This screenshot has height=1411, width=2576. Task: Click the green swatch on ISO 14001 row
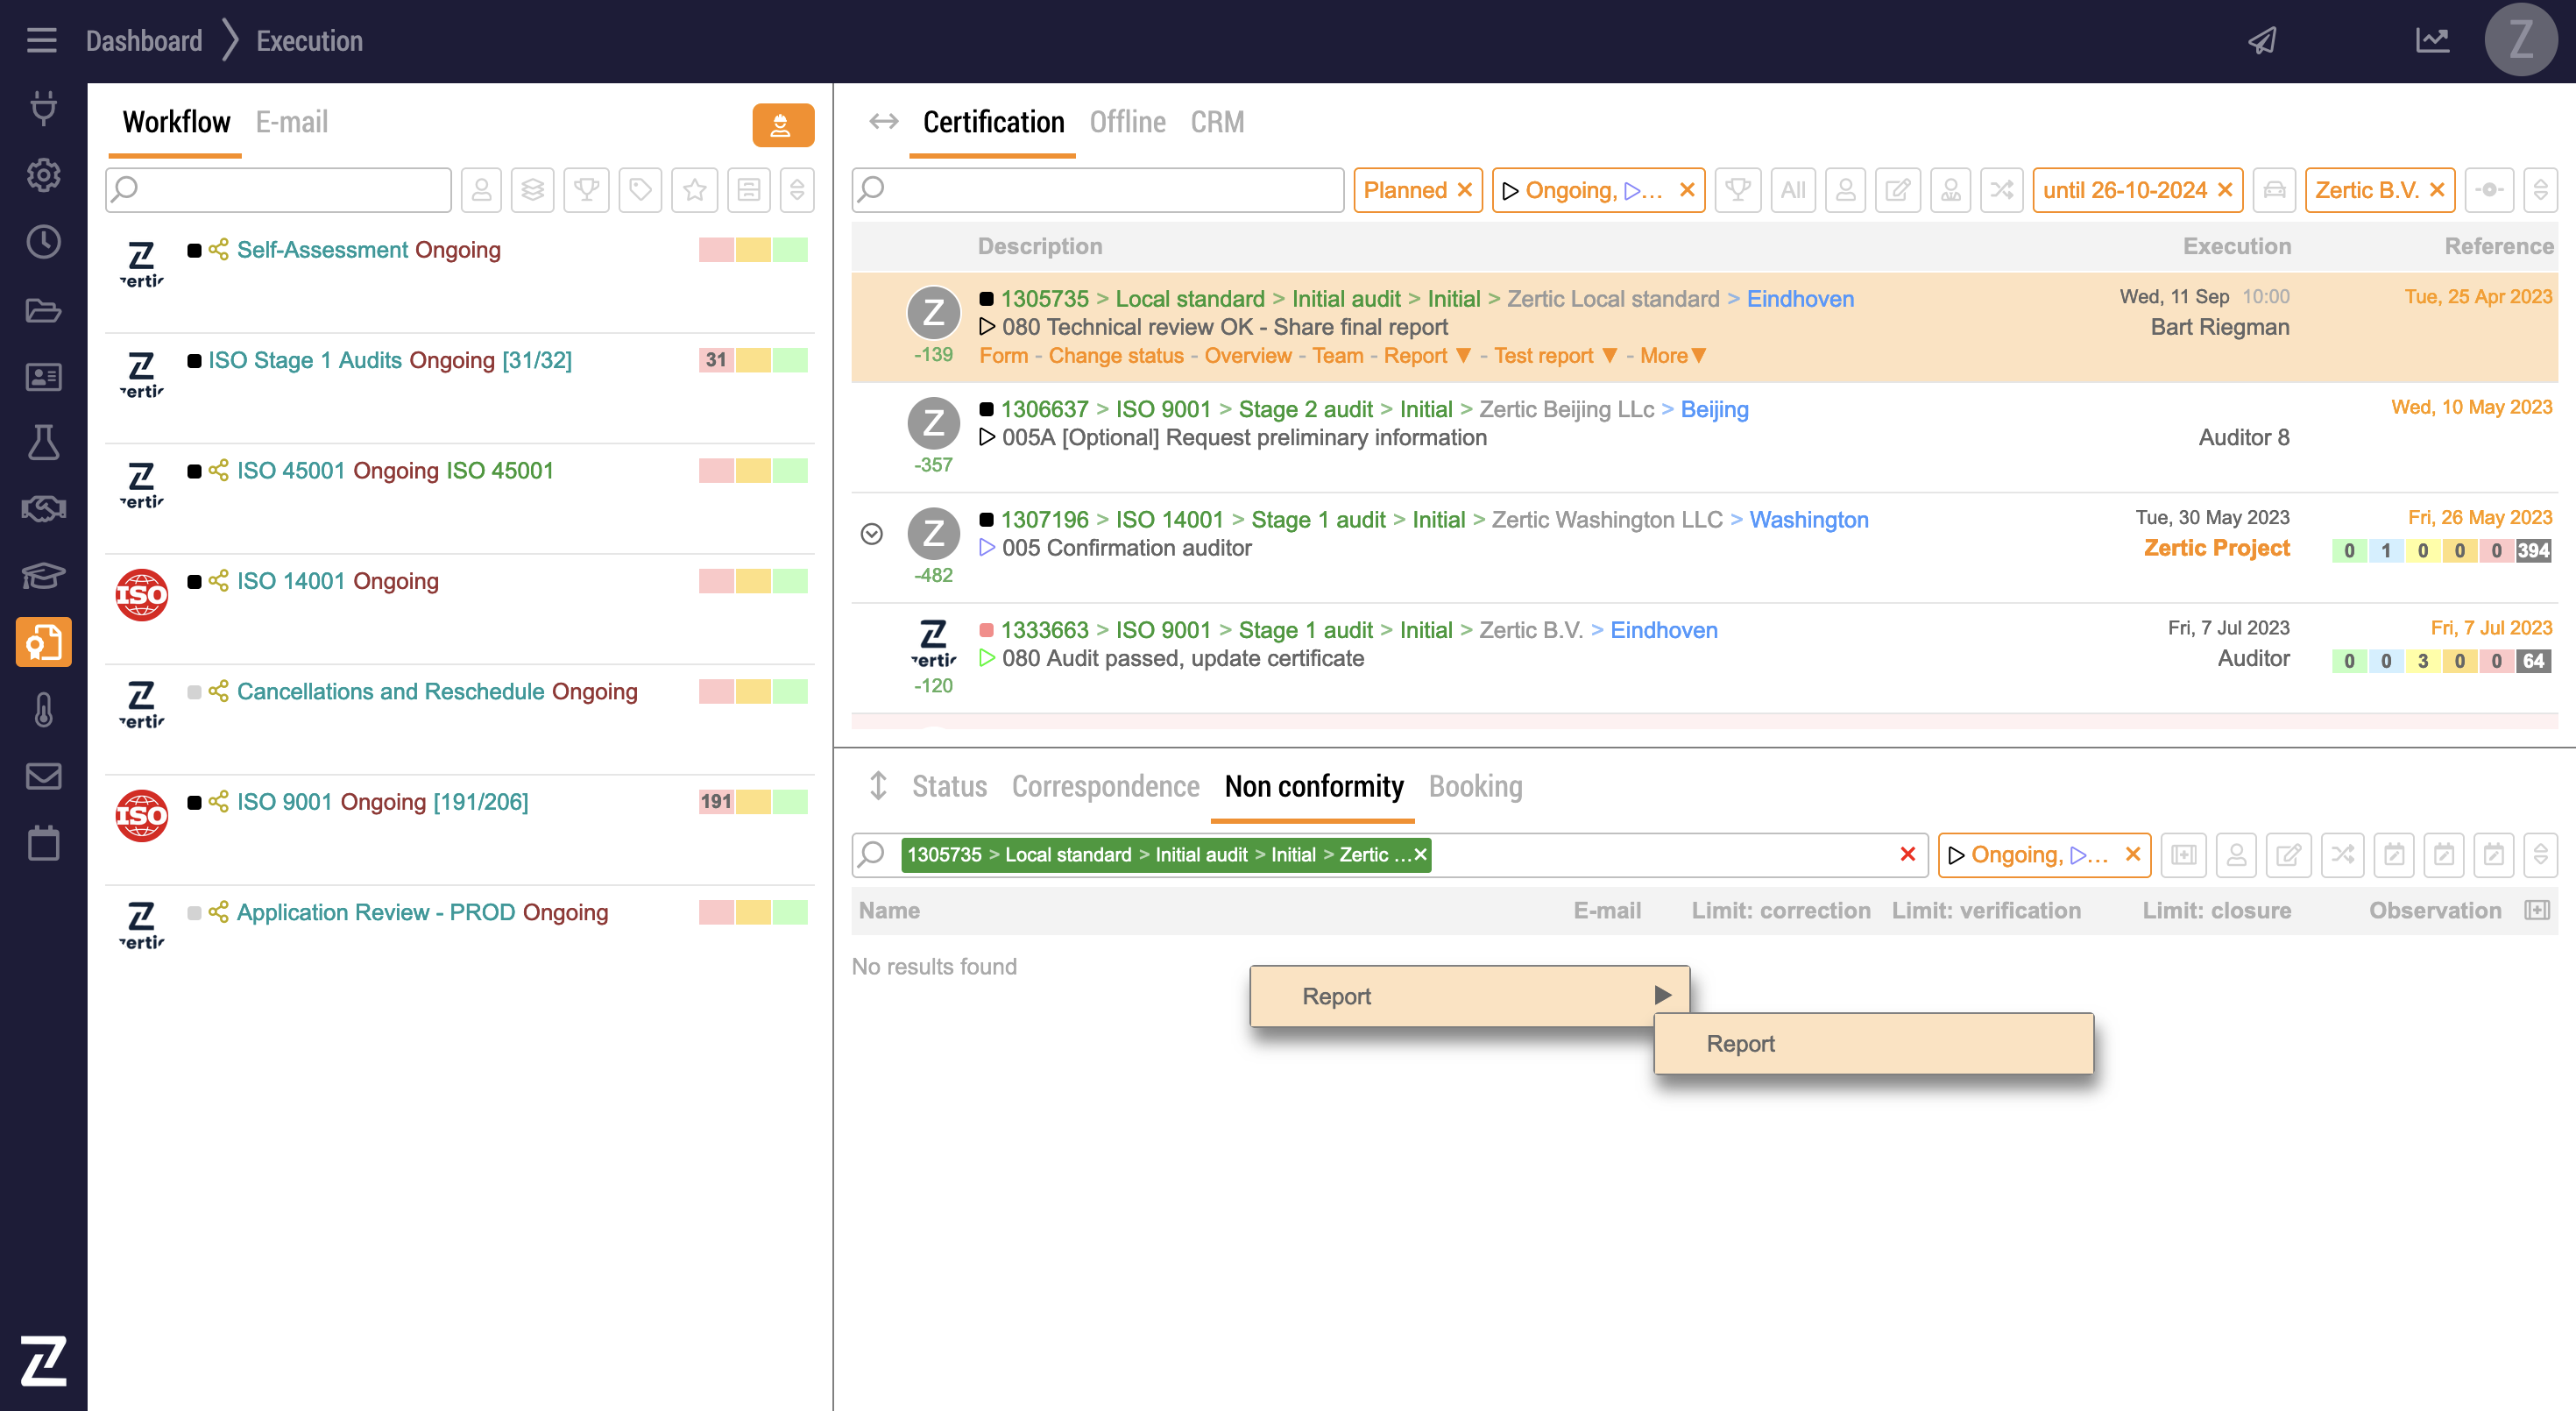coord(790,581)
